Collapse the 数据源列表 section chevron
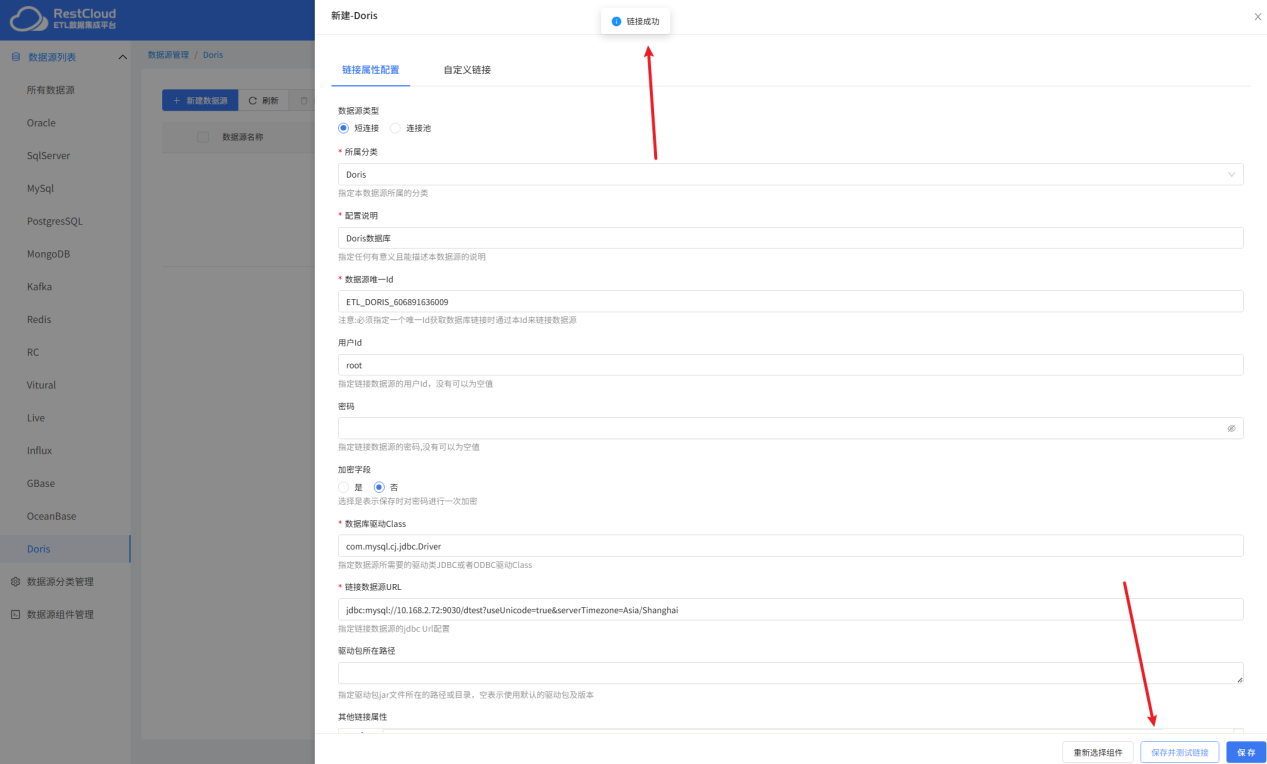 tap(122, 57)
